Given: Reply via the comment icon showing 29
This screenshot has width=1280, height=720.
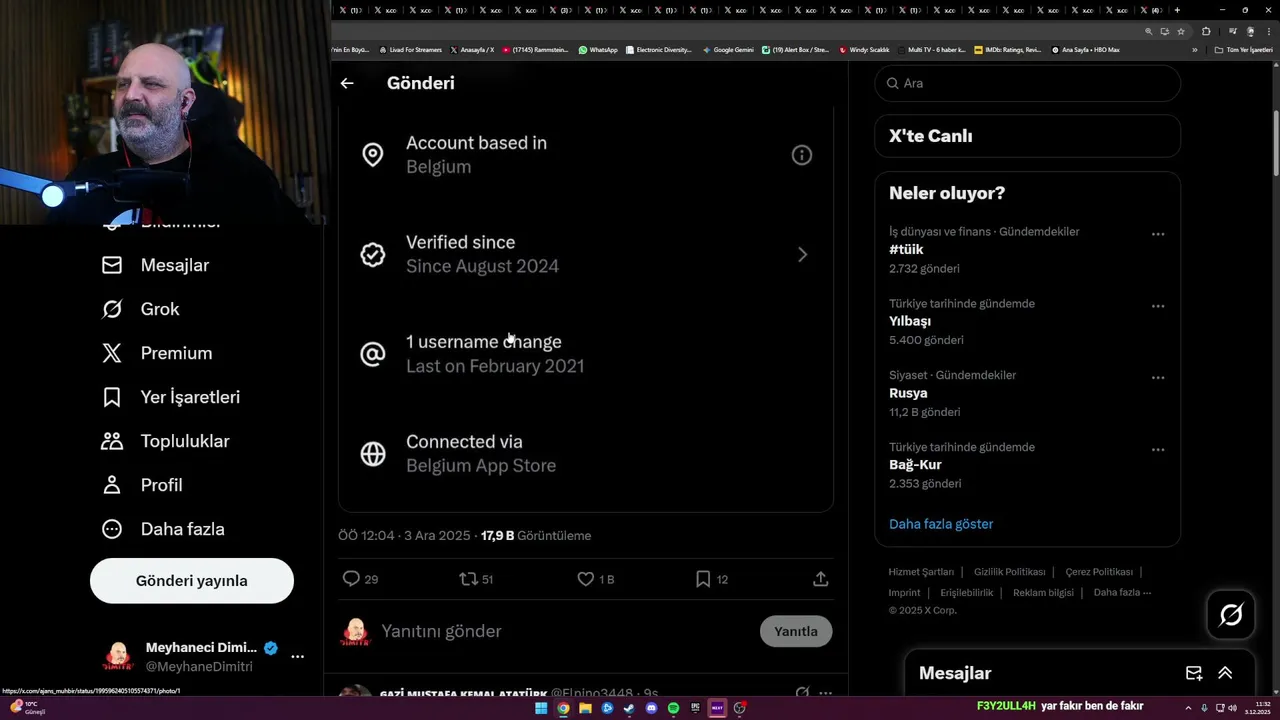Looking at the screenshot, I should pos(360,579).
